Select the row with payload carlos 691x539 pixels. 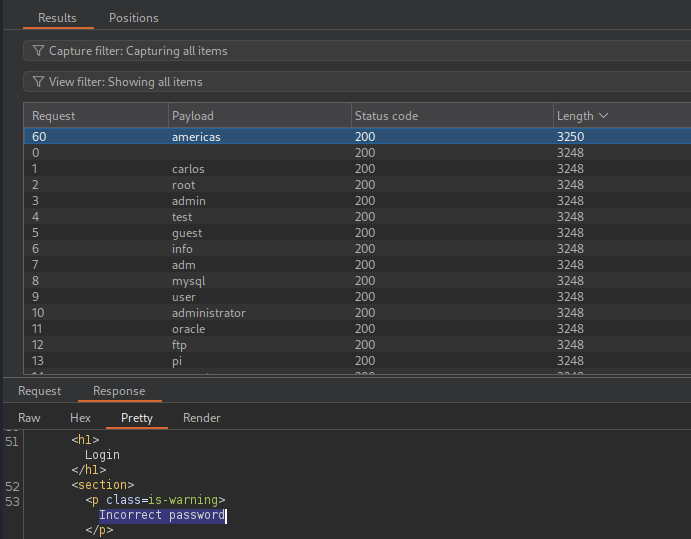357,169
